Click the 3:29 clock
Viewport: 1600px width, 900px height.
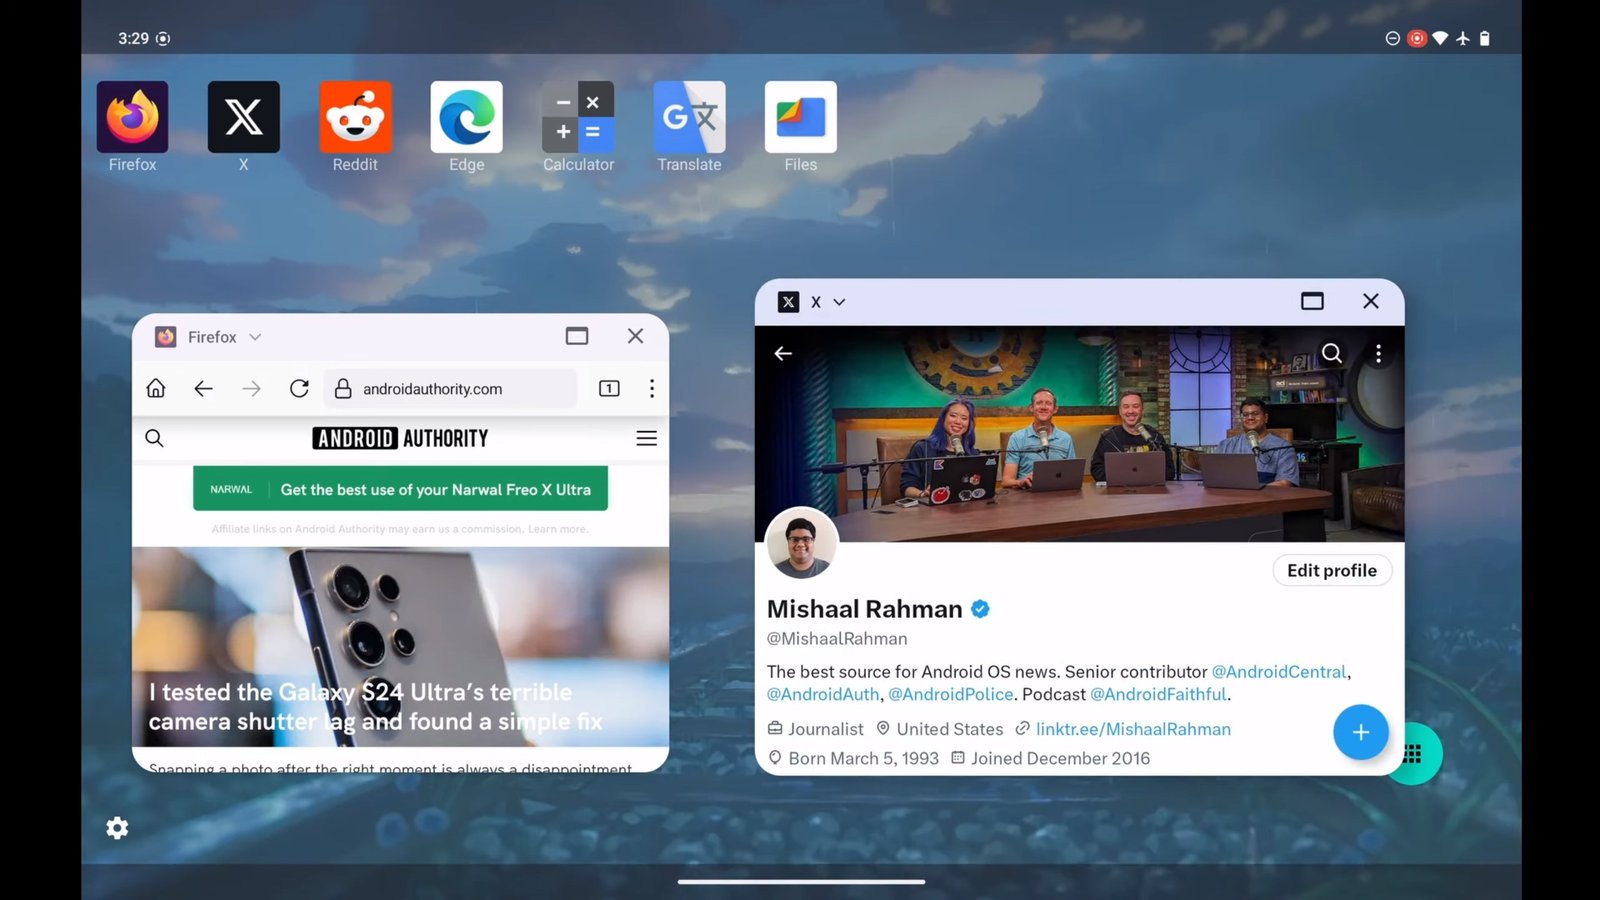tap(133, 38)
